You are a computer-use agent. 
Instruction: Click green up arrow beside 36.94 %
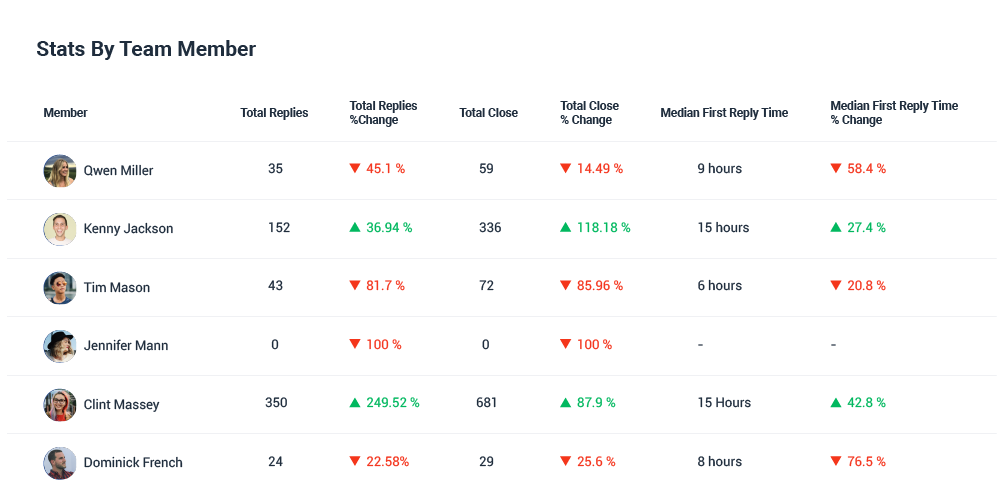tap(354, 227)
